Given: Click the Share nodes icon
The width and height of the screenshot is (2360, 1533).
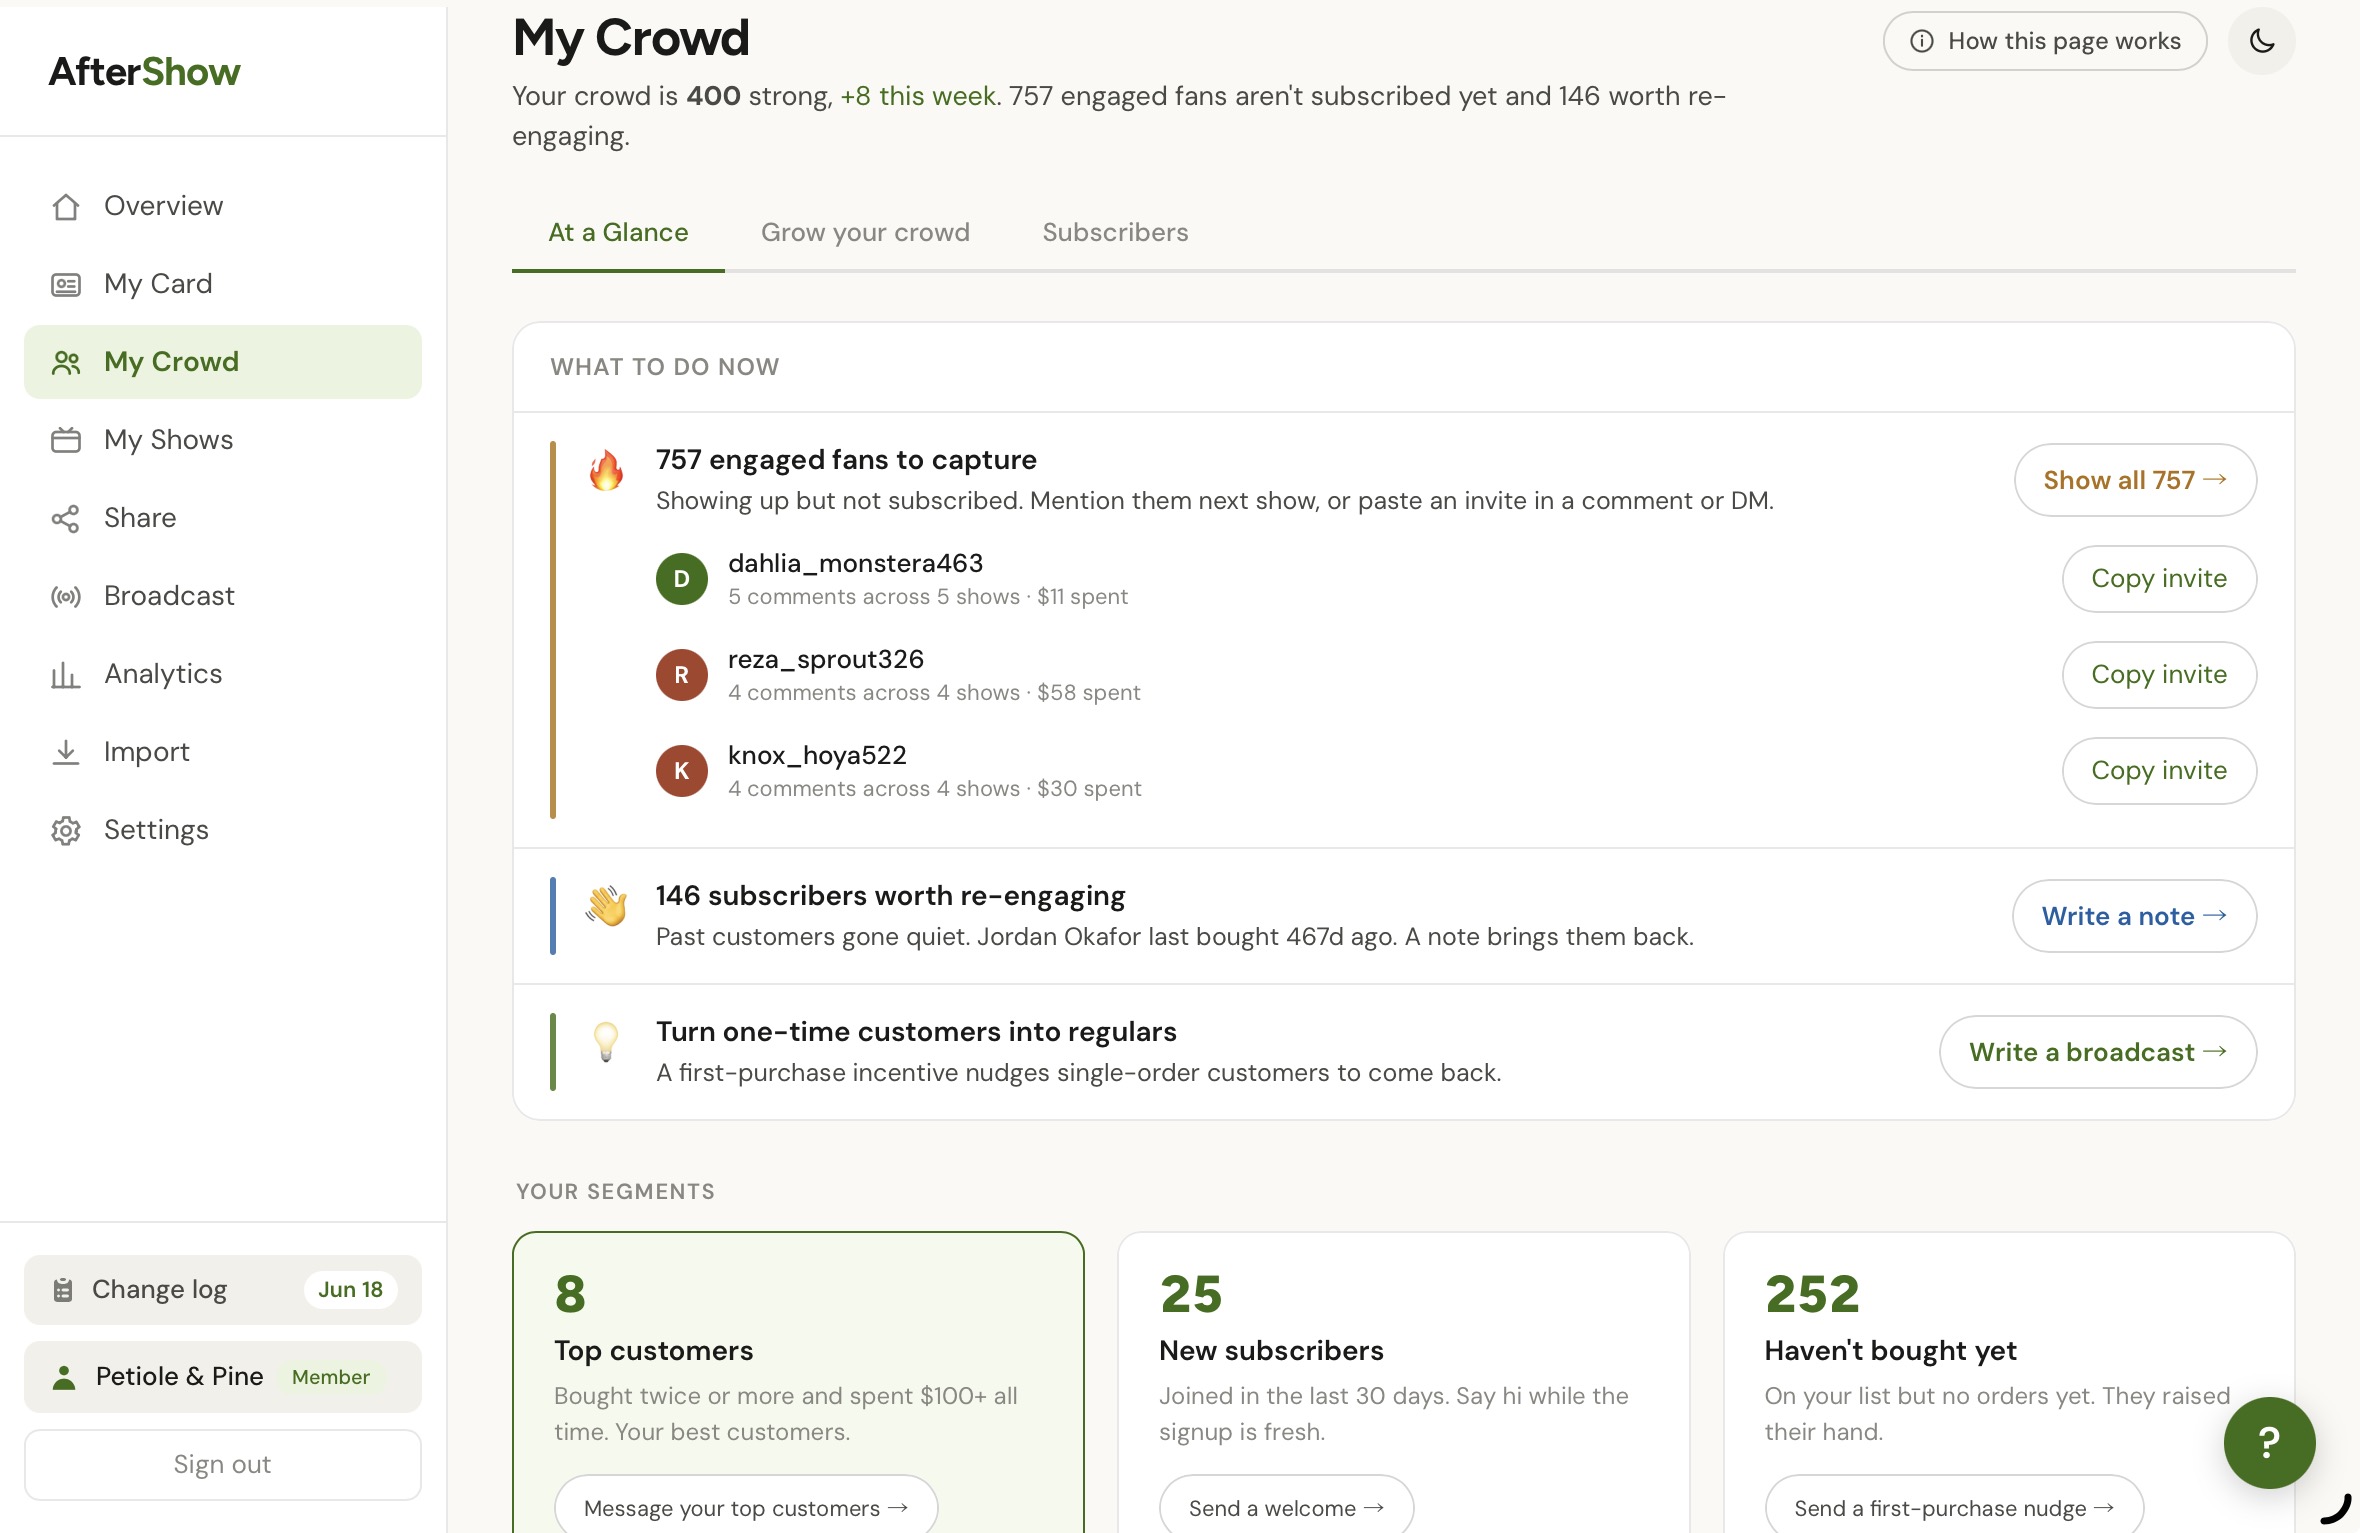Looking at the screenshot, I should coord(66,518).
